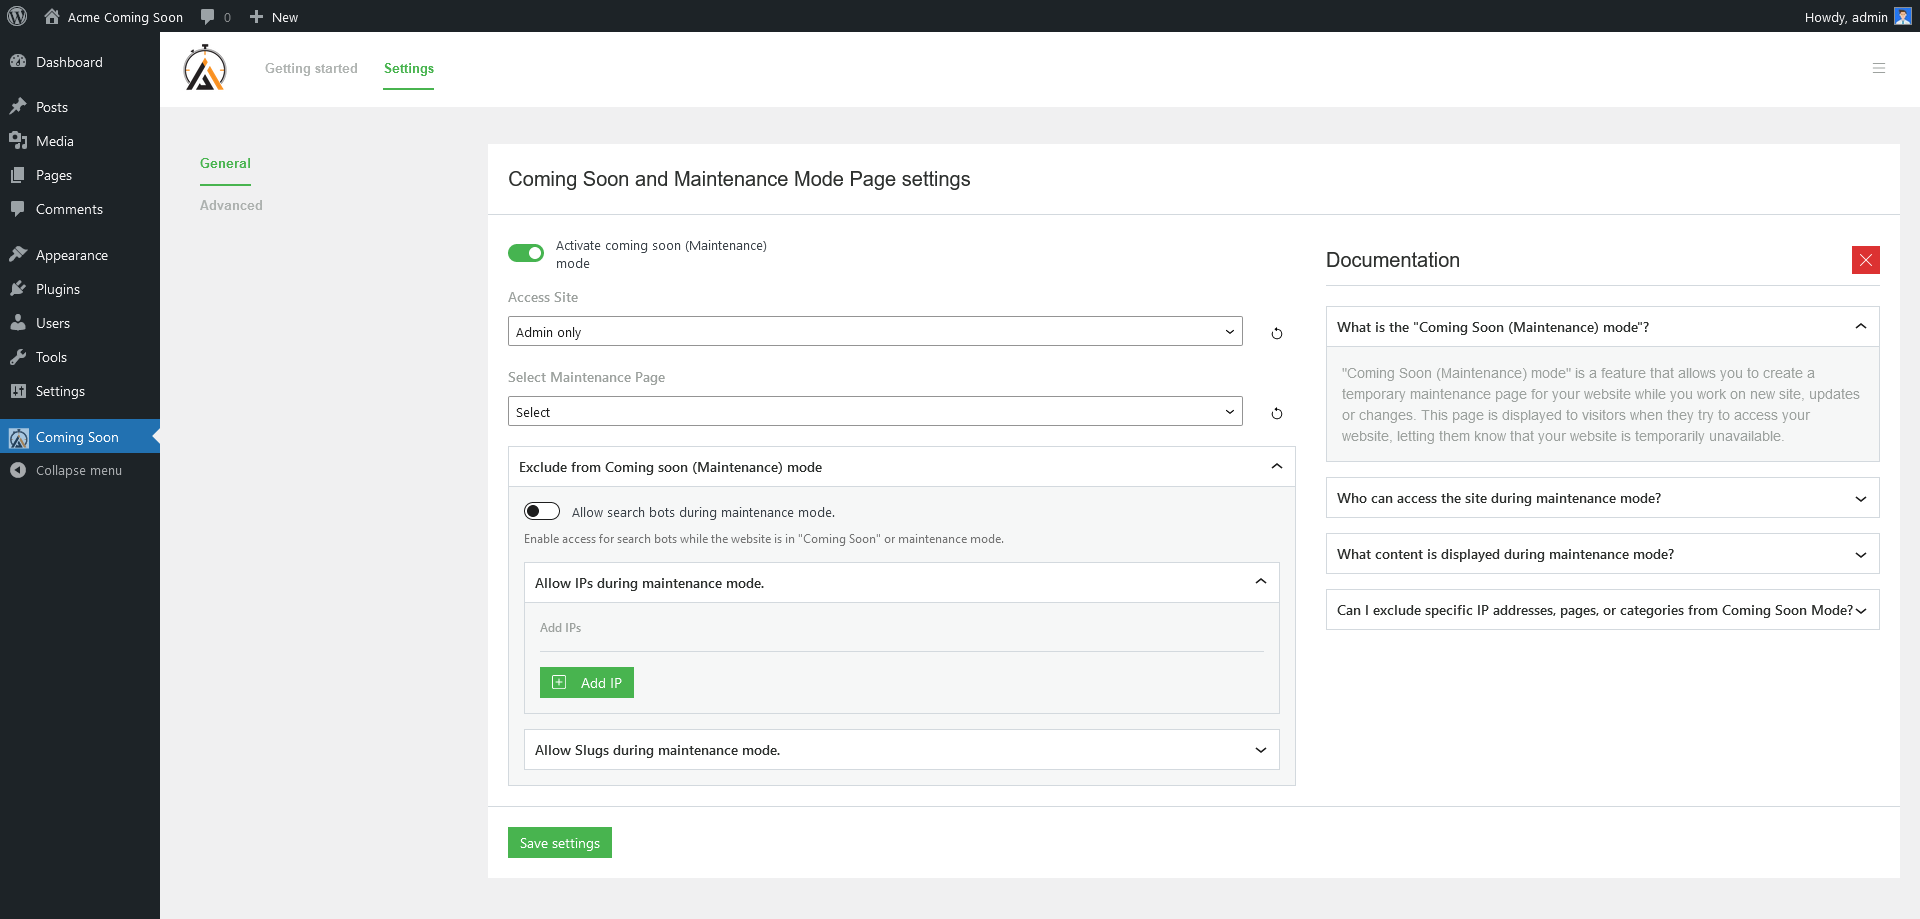Click the Settings sliders icon in the sidebar

tap(18, 390)
